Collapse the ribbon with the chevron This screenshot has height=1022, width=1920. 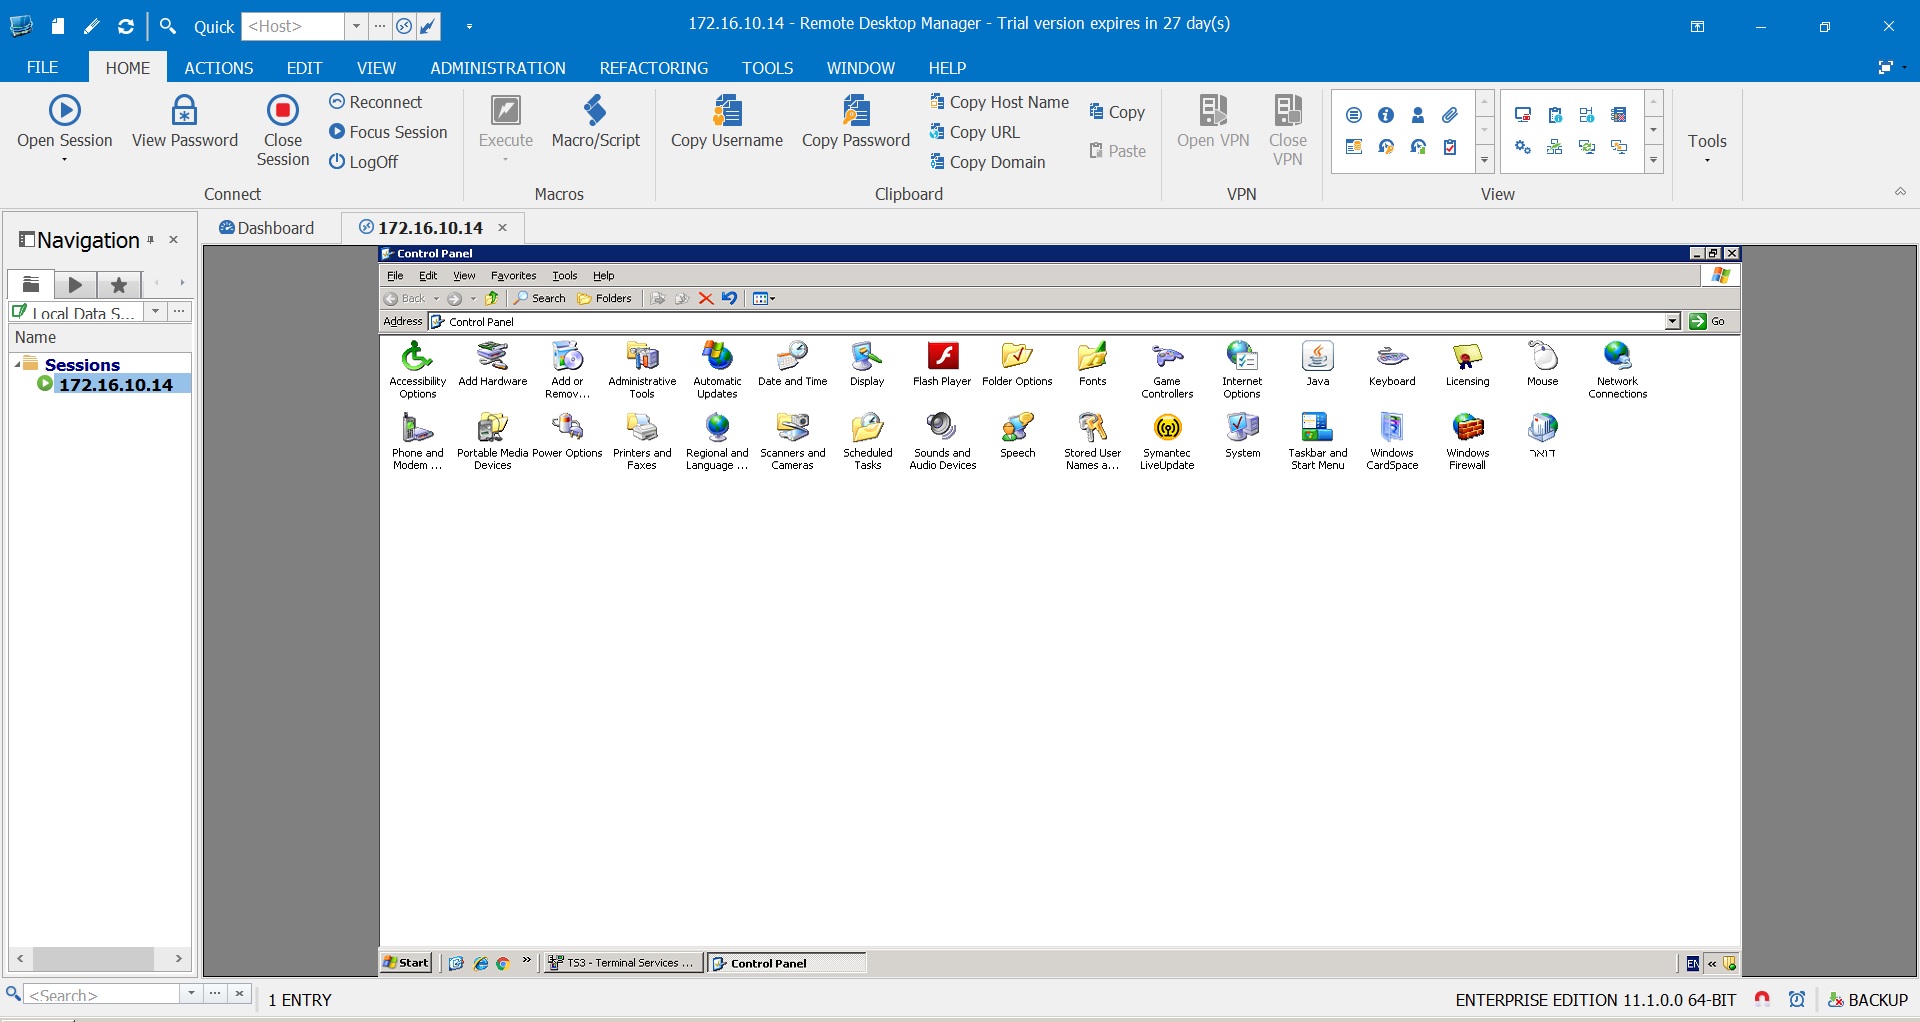point(1900,192)
